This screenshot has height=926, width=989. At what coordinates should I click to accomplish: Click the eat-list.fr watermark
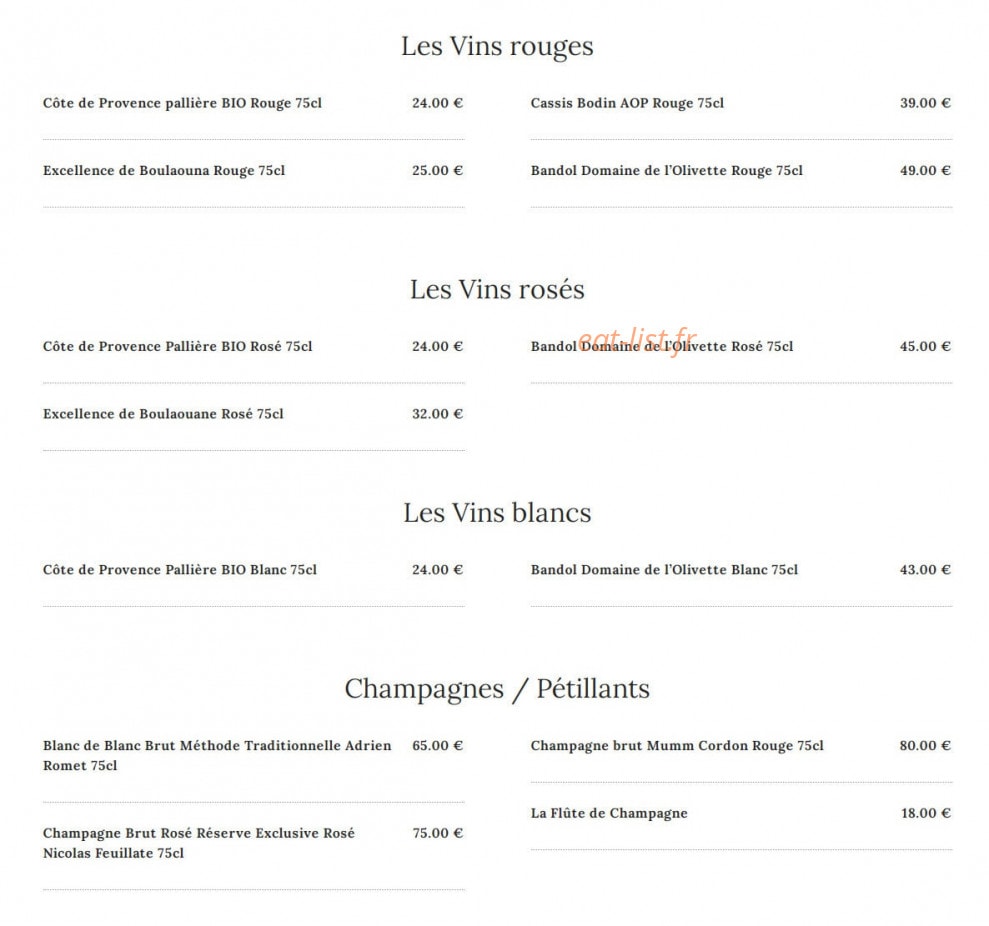pyautogui.click(x=637, y=341)
